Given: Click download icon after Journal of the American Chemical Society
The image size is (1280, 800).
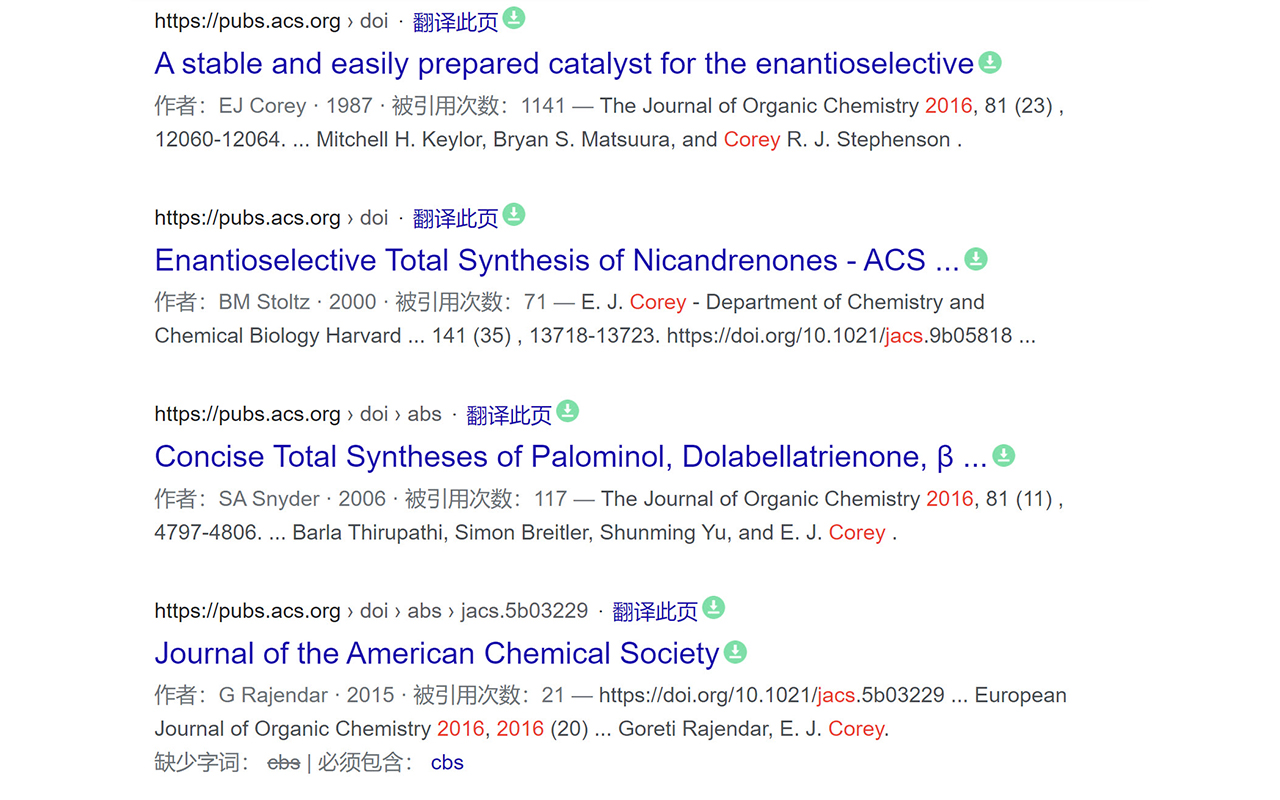Looking at the screenshot, I should (735, 653).
